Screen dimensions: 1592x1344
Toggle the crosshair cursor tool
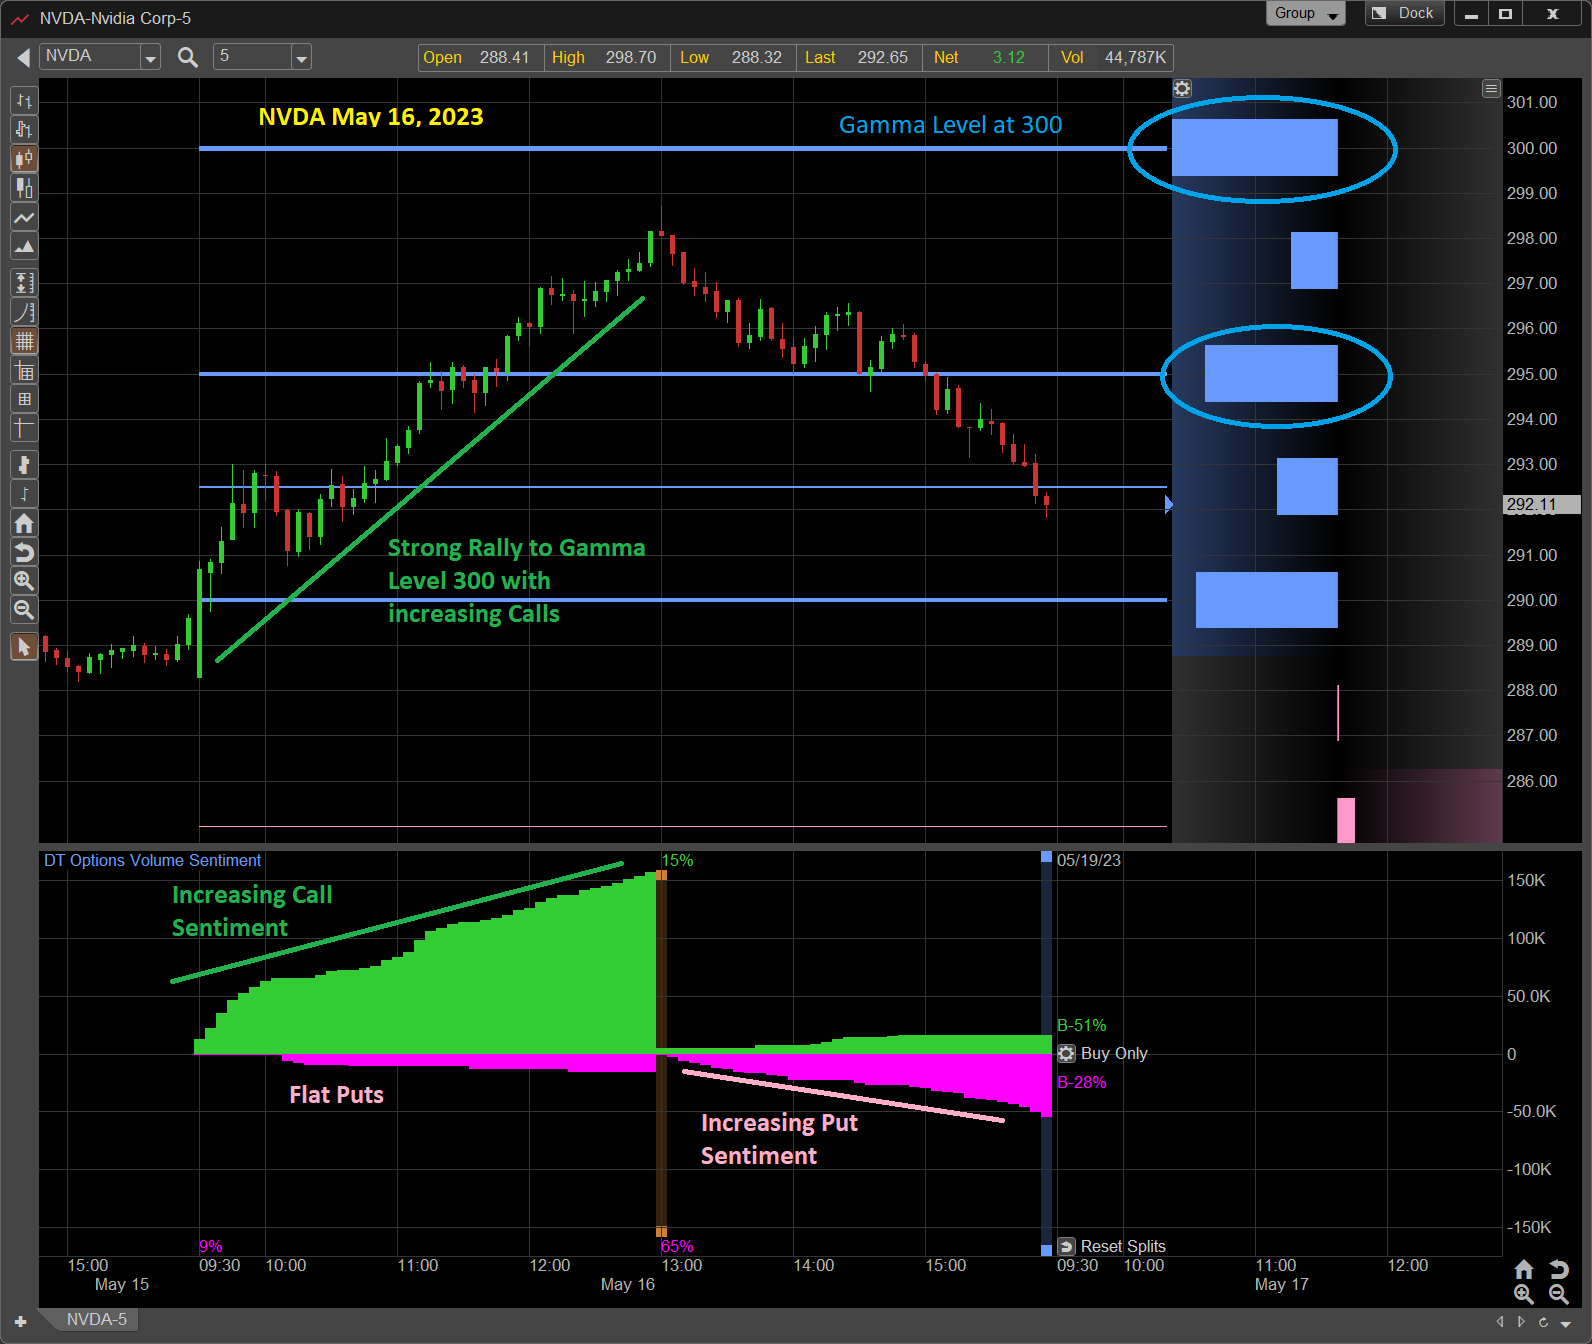coord(24,428)
